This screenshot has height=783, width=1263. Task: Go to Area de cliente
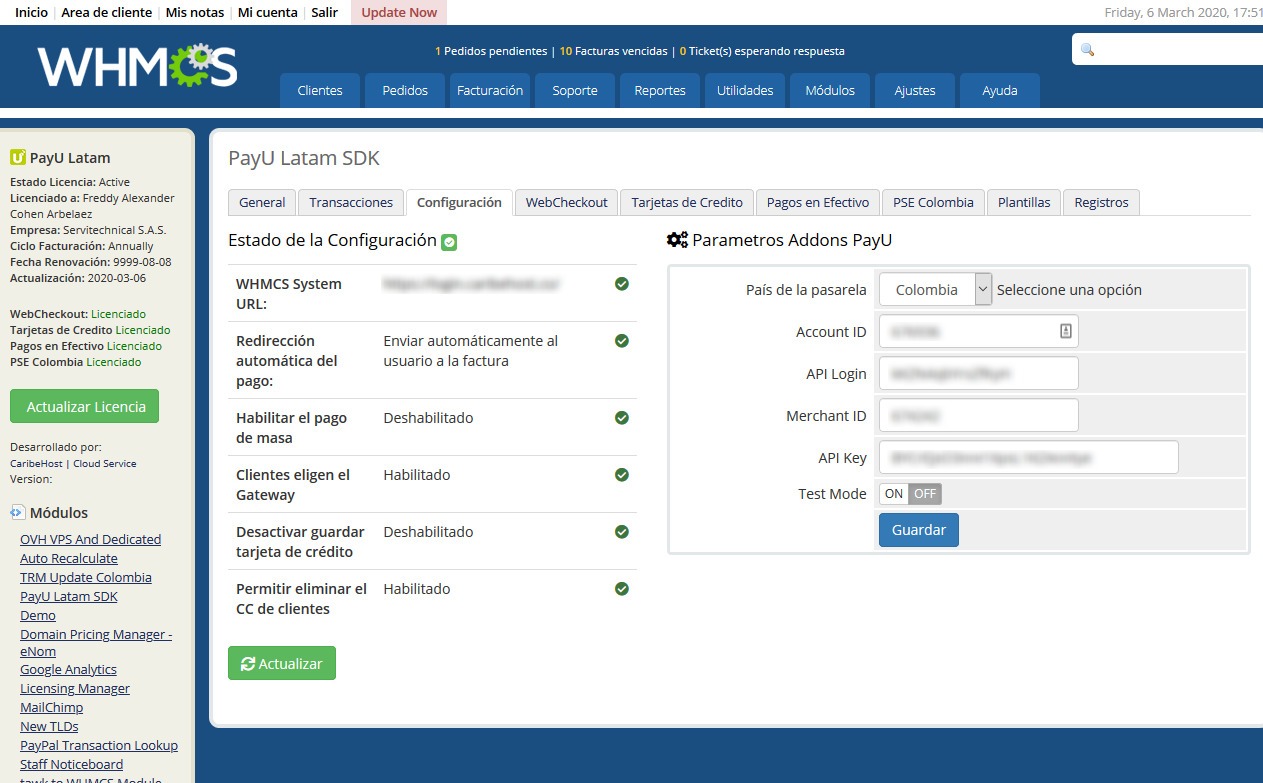(107, 12)
